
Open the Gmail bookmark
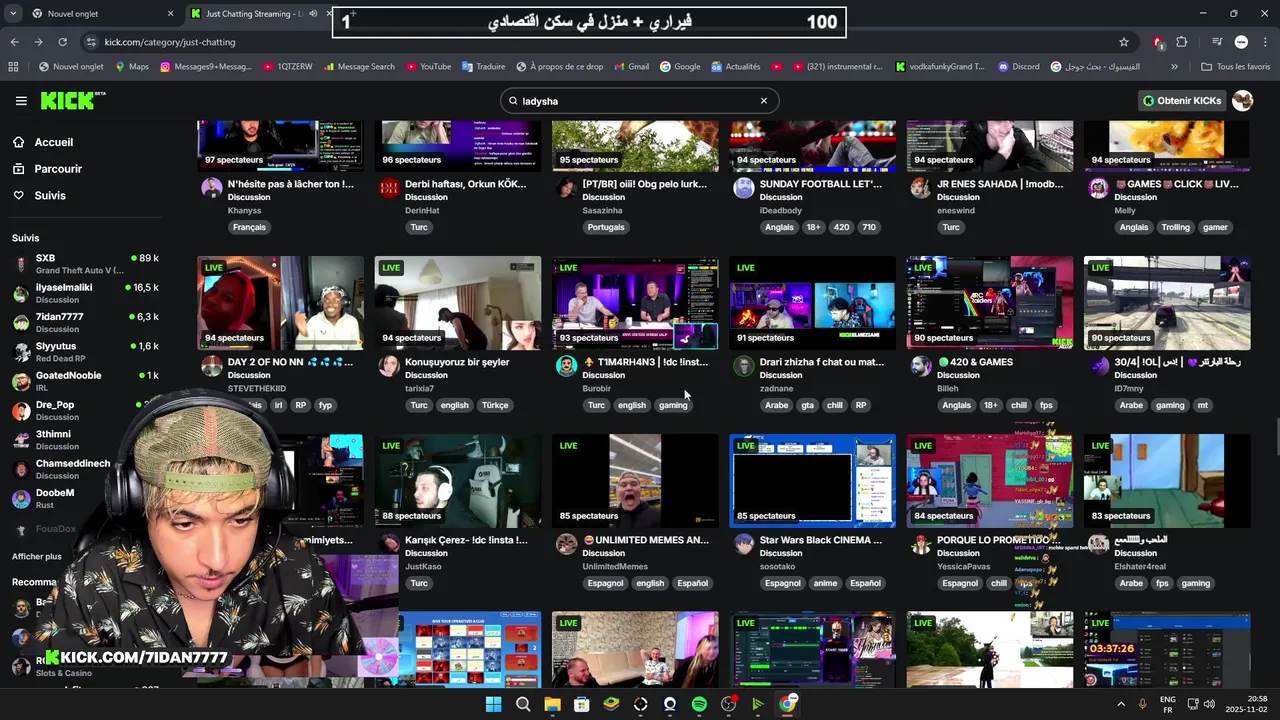click(x=631, y=67)
